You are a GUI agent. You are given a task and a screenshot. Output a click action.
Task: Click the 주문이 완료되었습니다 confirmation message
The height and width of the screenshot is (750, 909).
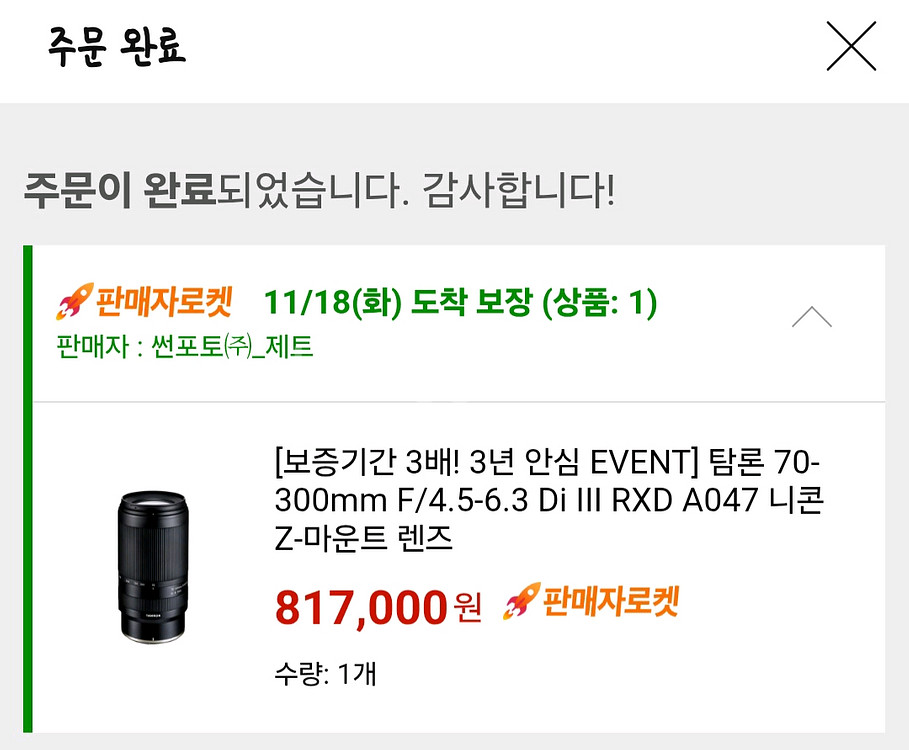pos(215,189)
